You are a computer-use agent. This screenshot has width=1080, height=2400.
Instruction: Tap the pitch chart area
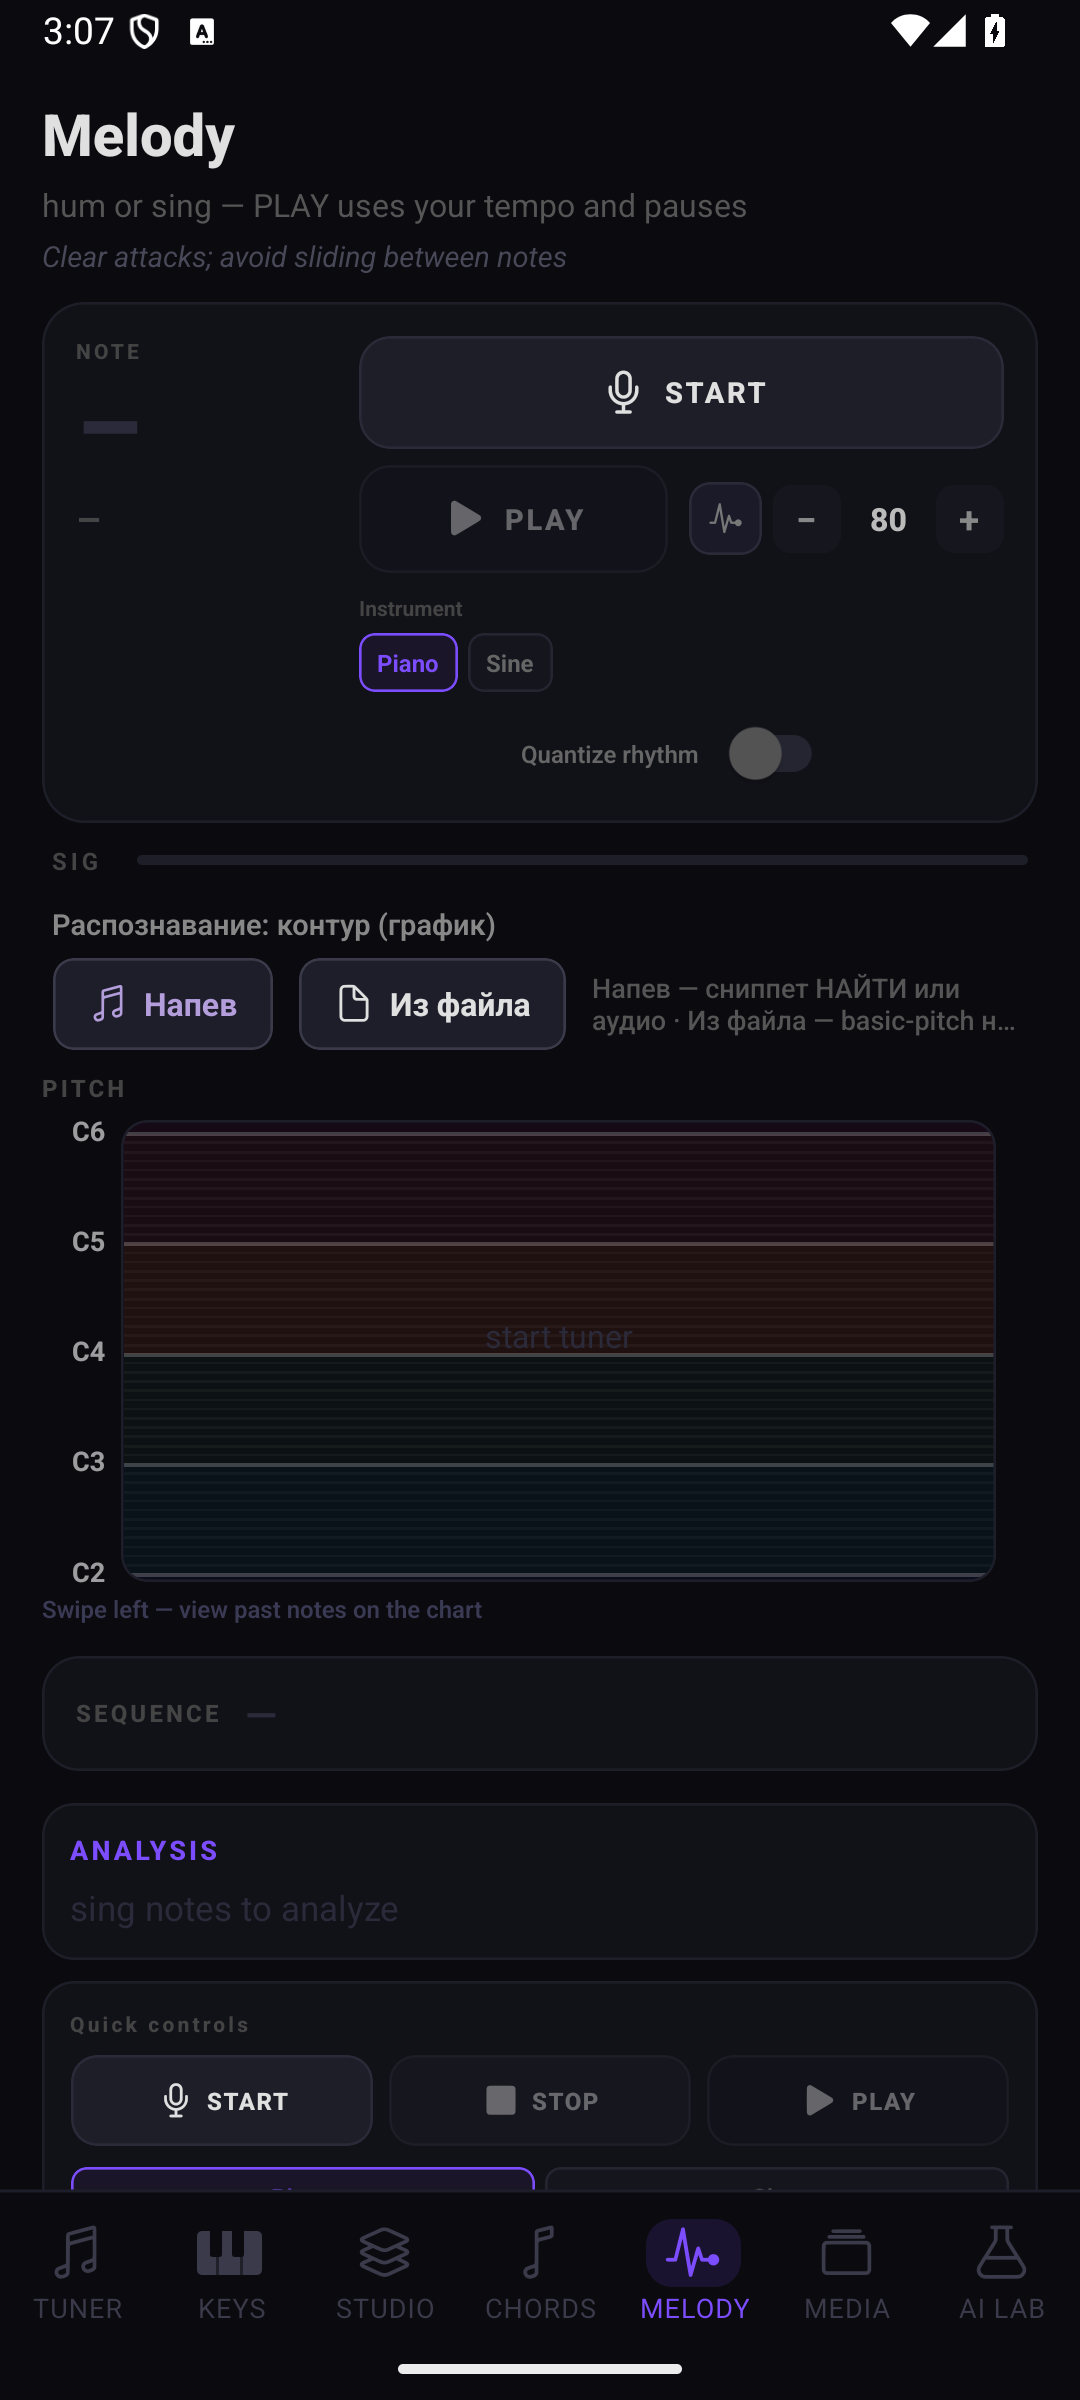[558, 1350]
